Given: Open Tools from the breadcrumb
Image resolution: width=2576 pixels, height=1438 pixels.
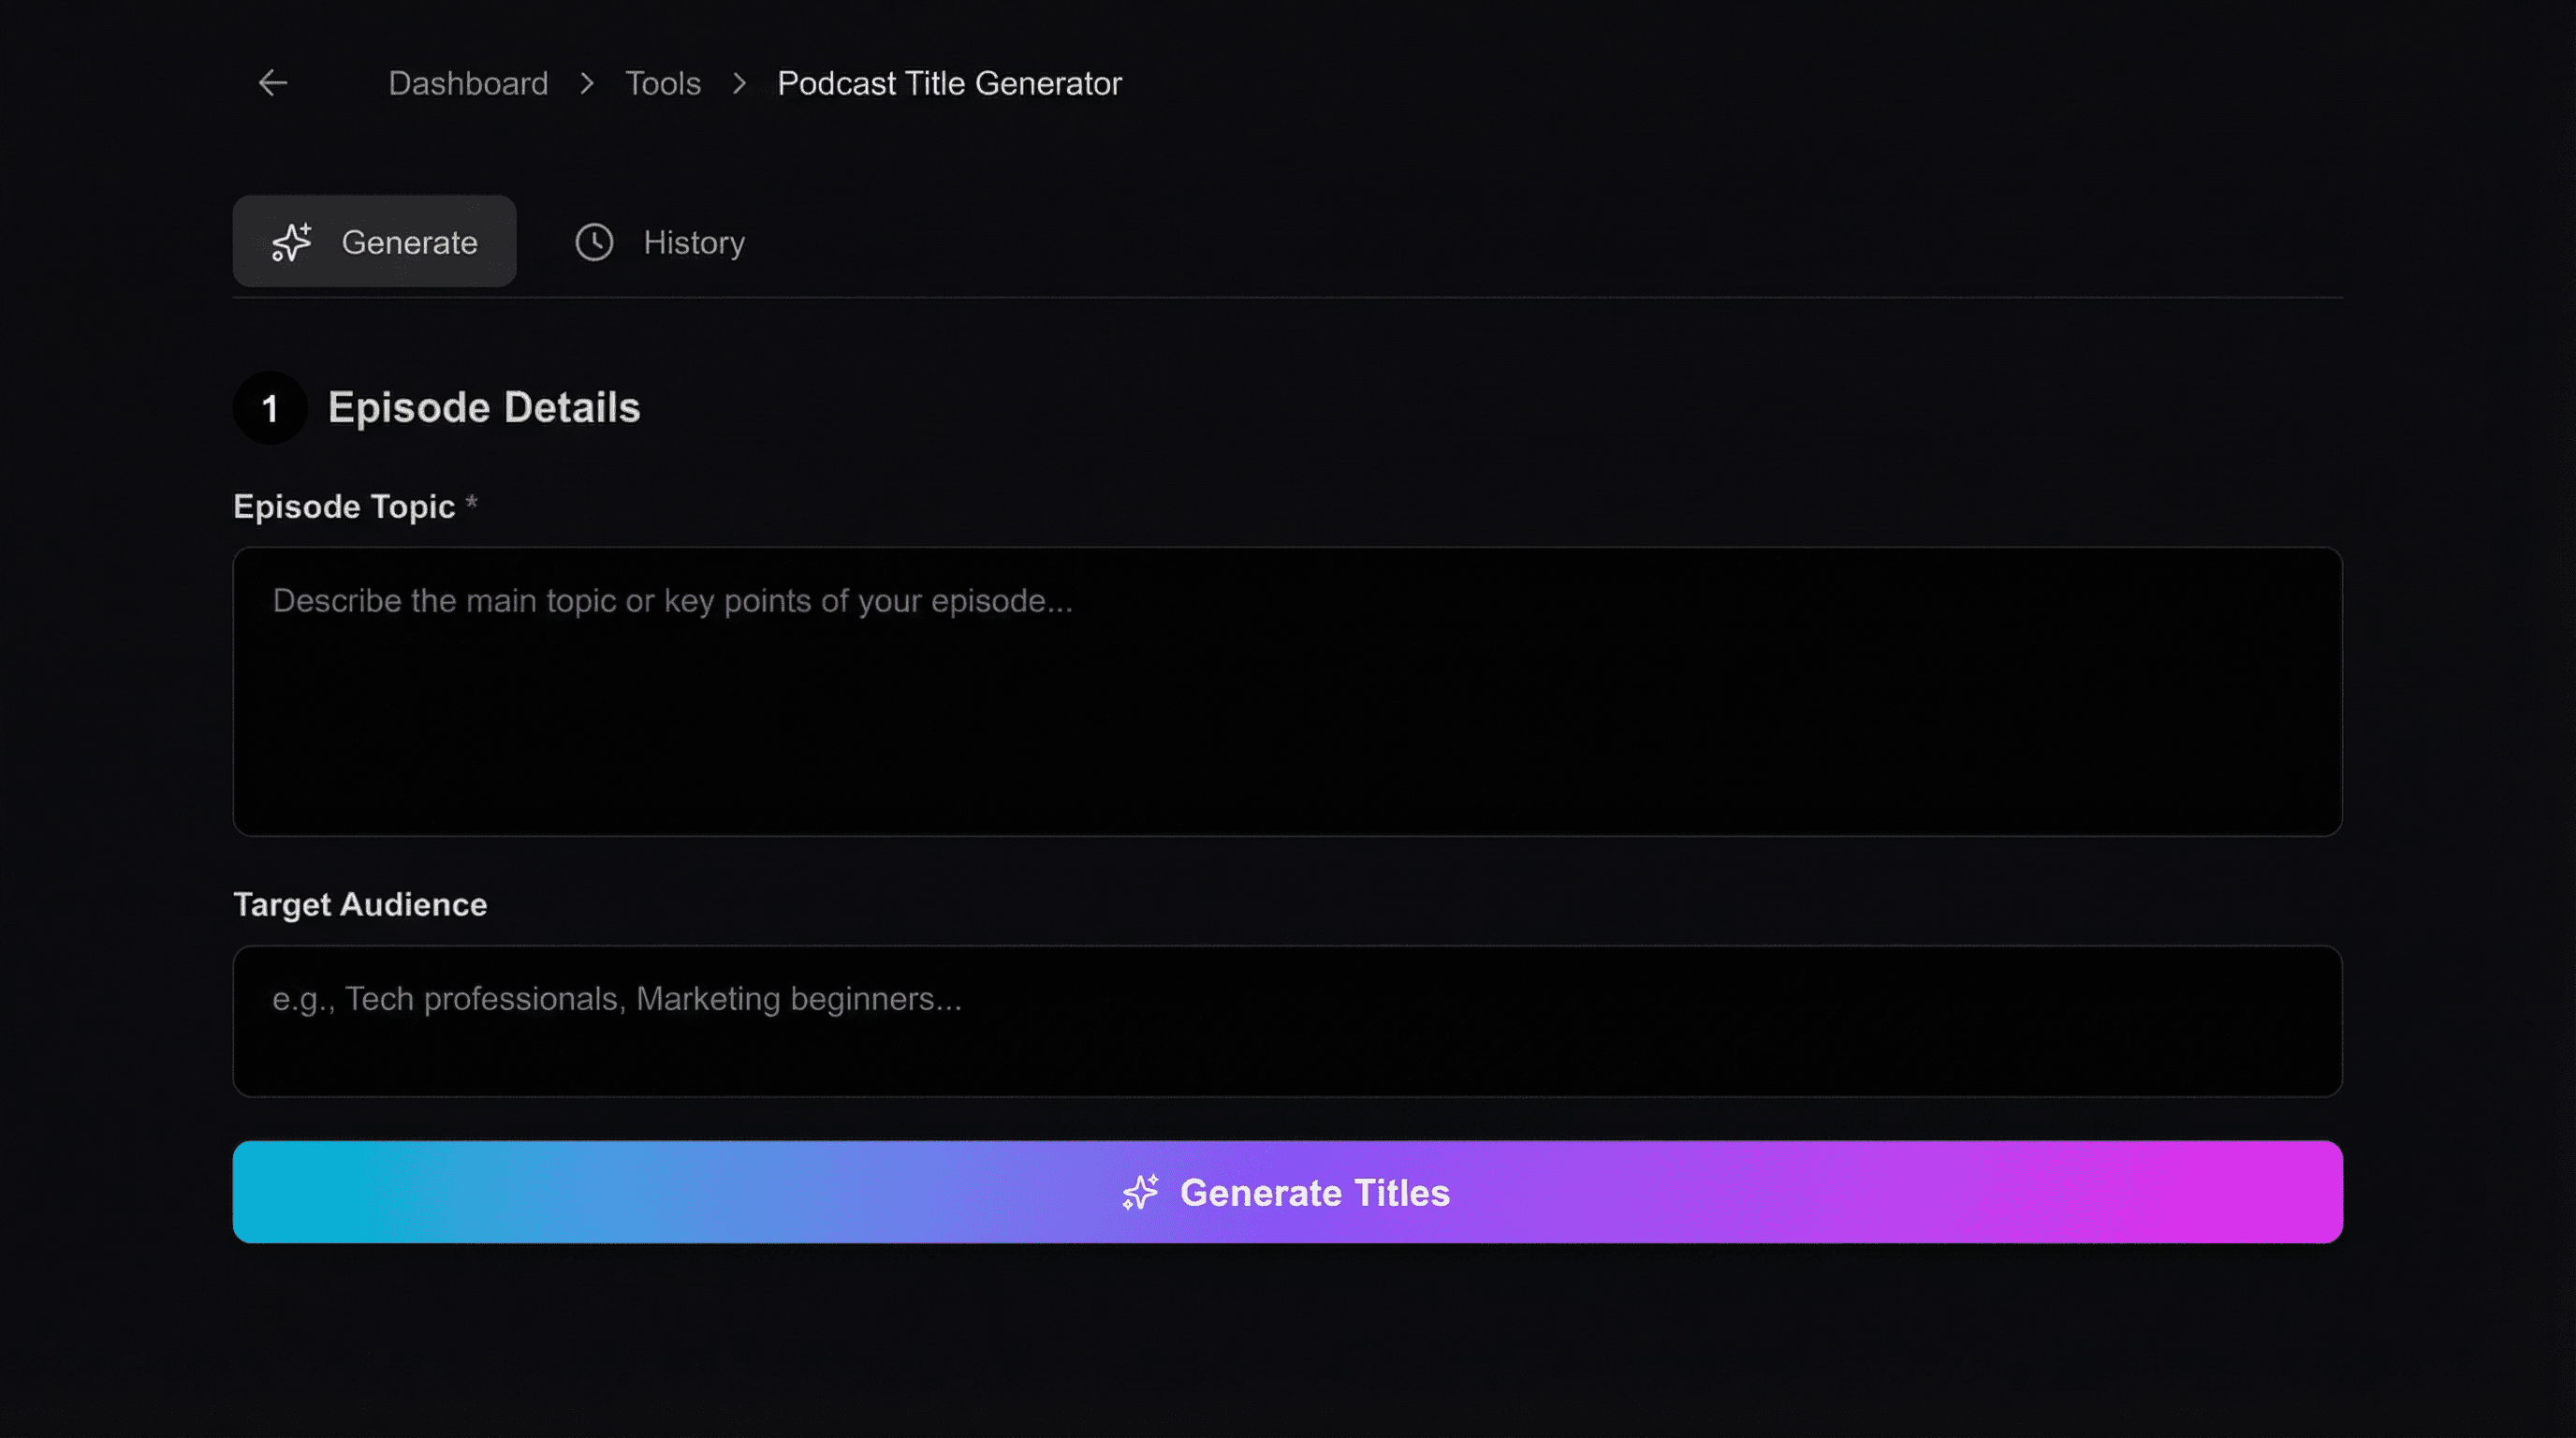Looking at the screenshot, I should (x=663, y=83).
